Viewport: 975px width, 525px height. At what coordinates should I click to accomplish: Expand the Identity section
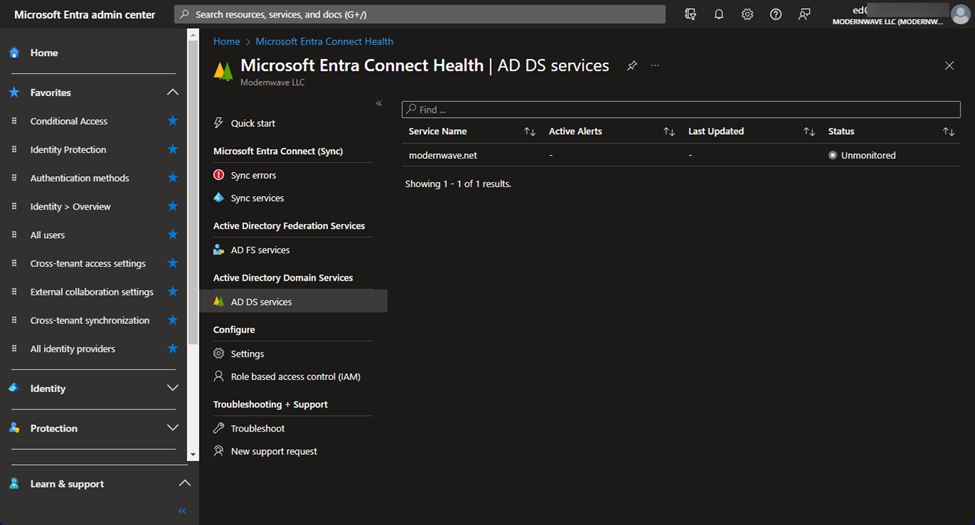click(x=173, y=388)
